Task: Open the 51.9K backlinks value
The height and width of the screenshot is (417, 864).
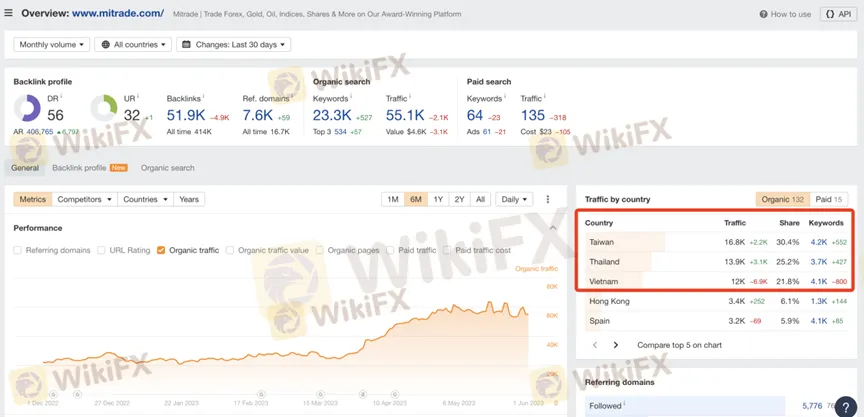Action: pyautogui.click(x=186, y=115)
